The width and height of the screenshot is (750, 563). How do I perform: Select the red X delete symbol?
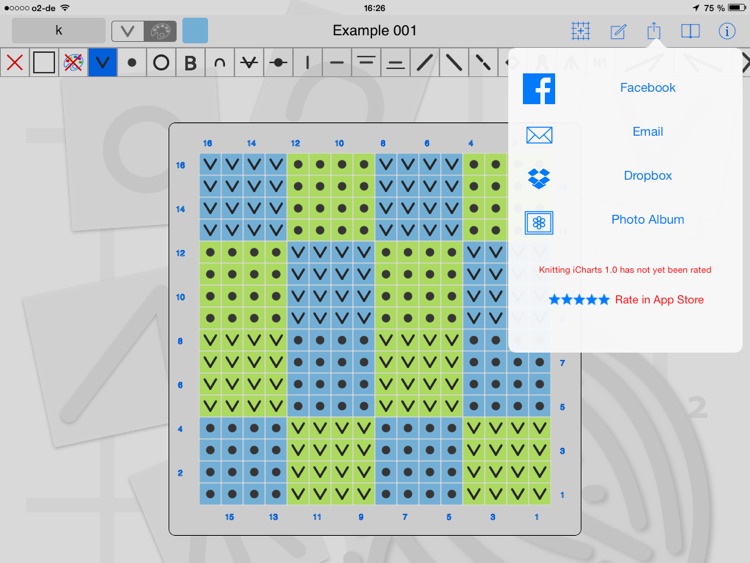tap(15, 63)
